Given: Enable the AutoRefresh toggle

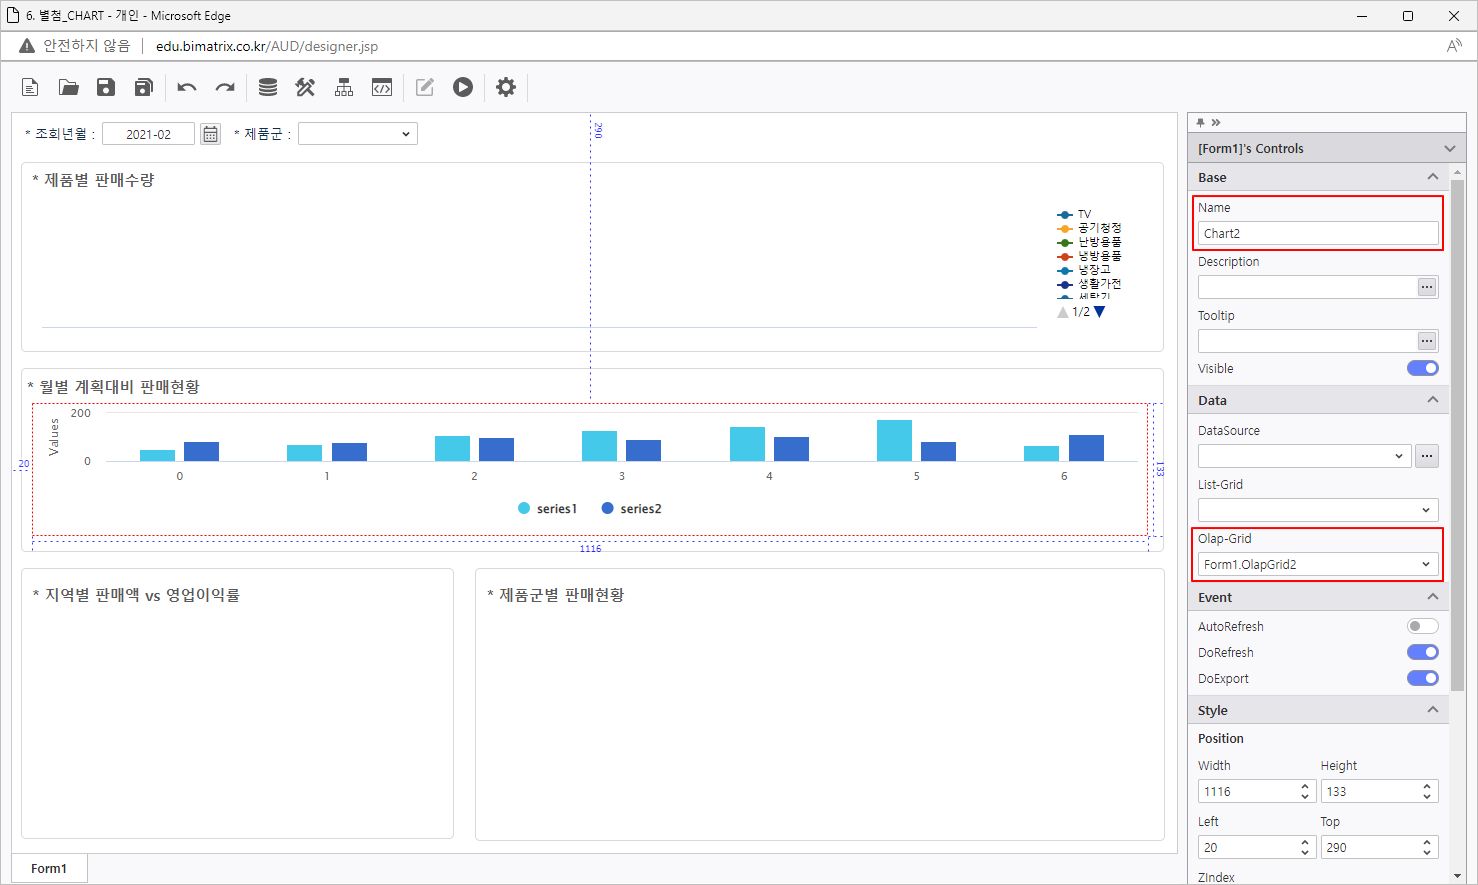Looking at the screenshot, I should [1422, 626].
